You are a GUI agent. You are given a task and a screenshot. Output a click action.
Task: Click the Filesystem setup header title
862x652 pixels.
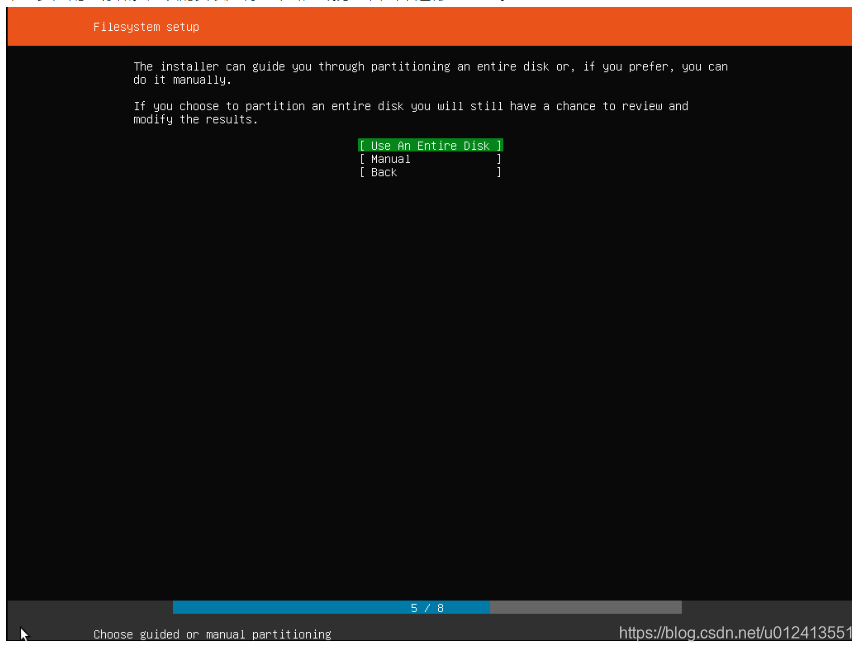[x=146, y=27]
